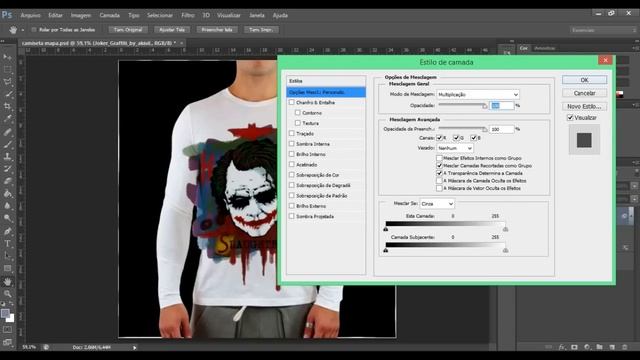Select the Magic Wand tool
640x360 pixels.
[x=7, y=94]
